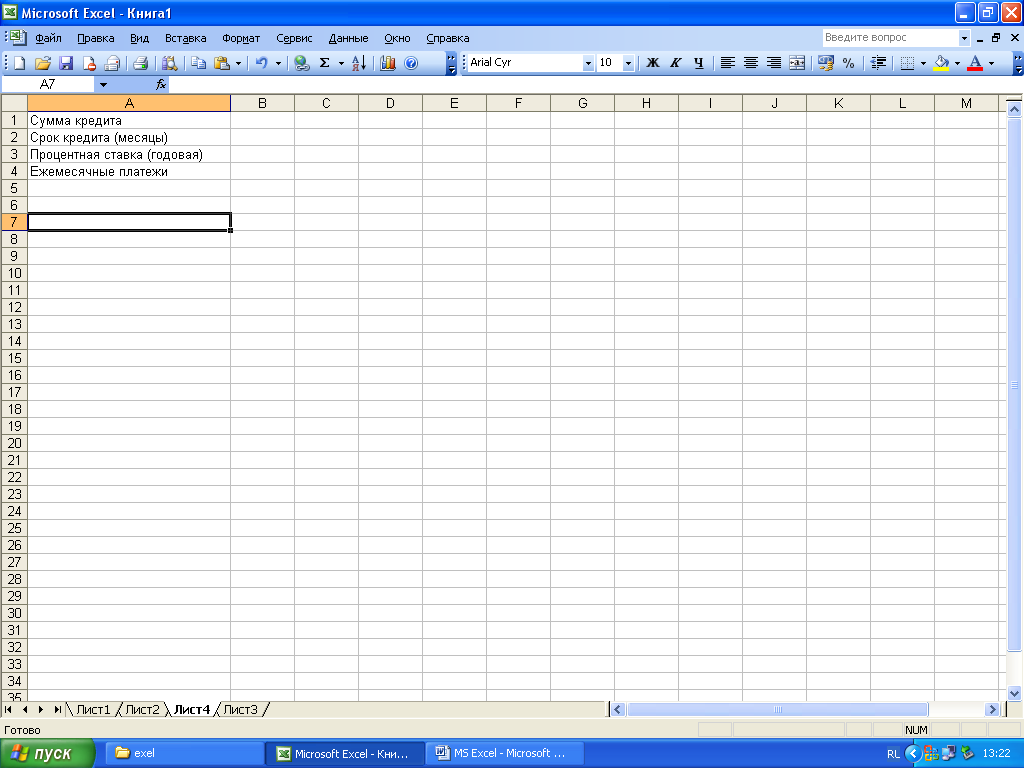Apply red font color A button
Screen dimensions: 1024x768
975,63
